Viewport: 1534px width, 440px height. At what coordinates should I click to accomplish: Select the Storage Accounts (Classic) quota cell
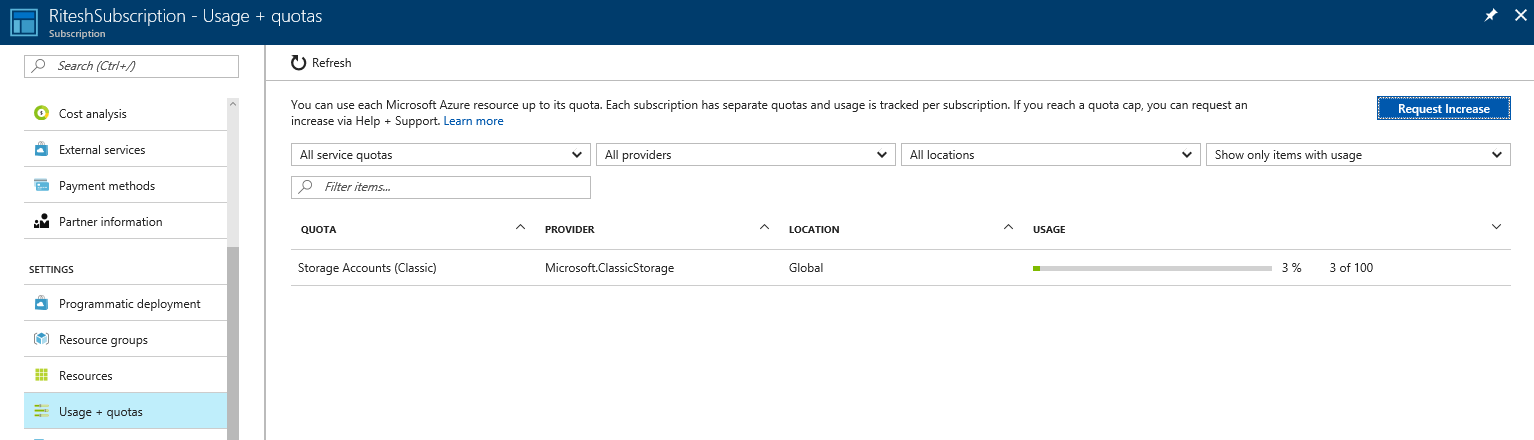click(367, 268)
